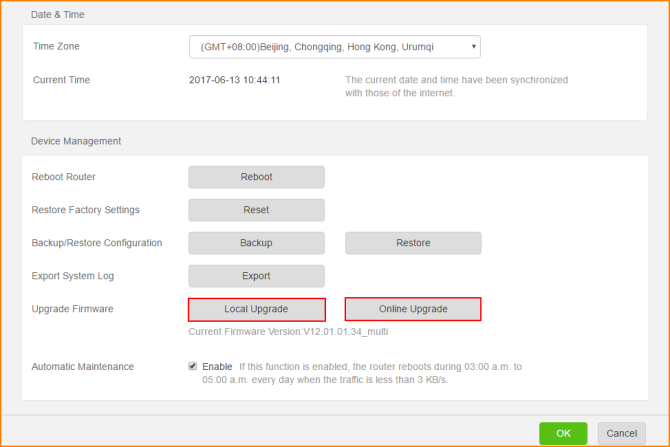Choose Online Upgrade for firmware
The height and width of the screenshot is (447, 670).
click(x=413, y=309)
